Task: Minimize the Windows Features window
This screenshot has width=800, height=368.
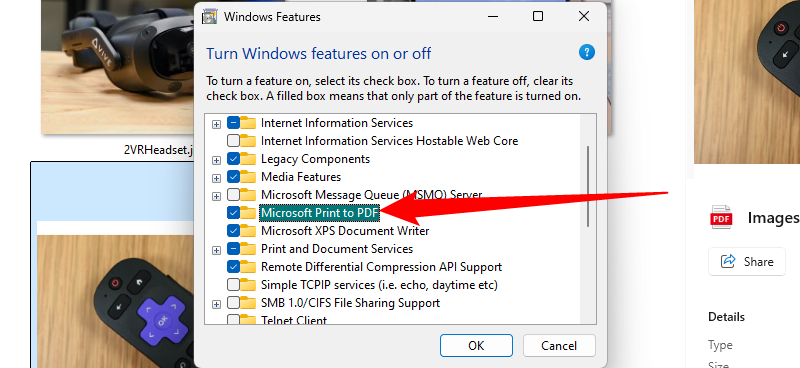Action: click(x=492, y=16)
